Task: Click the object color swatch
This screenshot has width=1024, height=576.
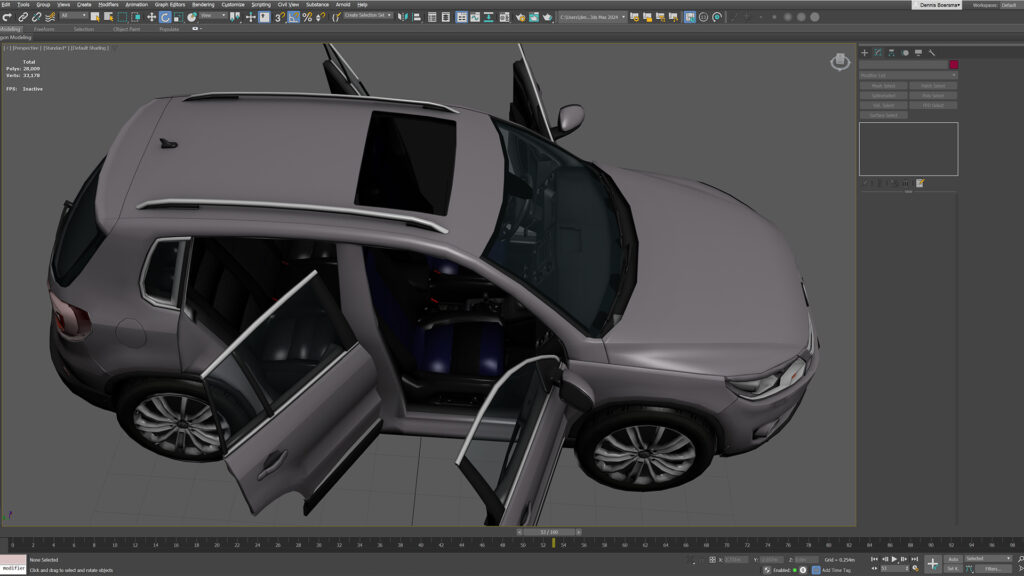Action: pos(953,64)
